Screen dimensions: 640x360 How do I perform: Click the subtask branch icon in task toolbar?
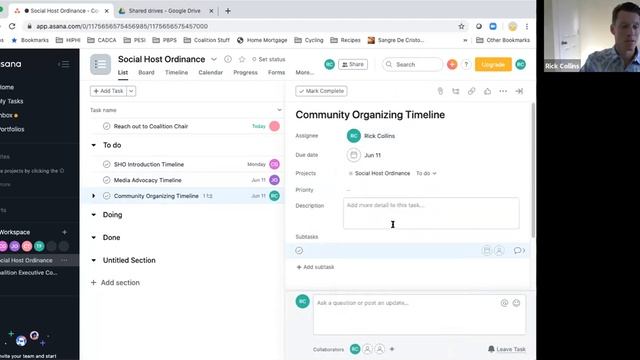[456, 91]
